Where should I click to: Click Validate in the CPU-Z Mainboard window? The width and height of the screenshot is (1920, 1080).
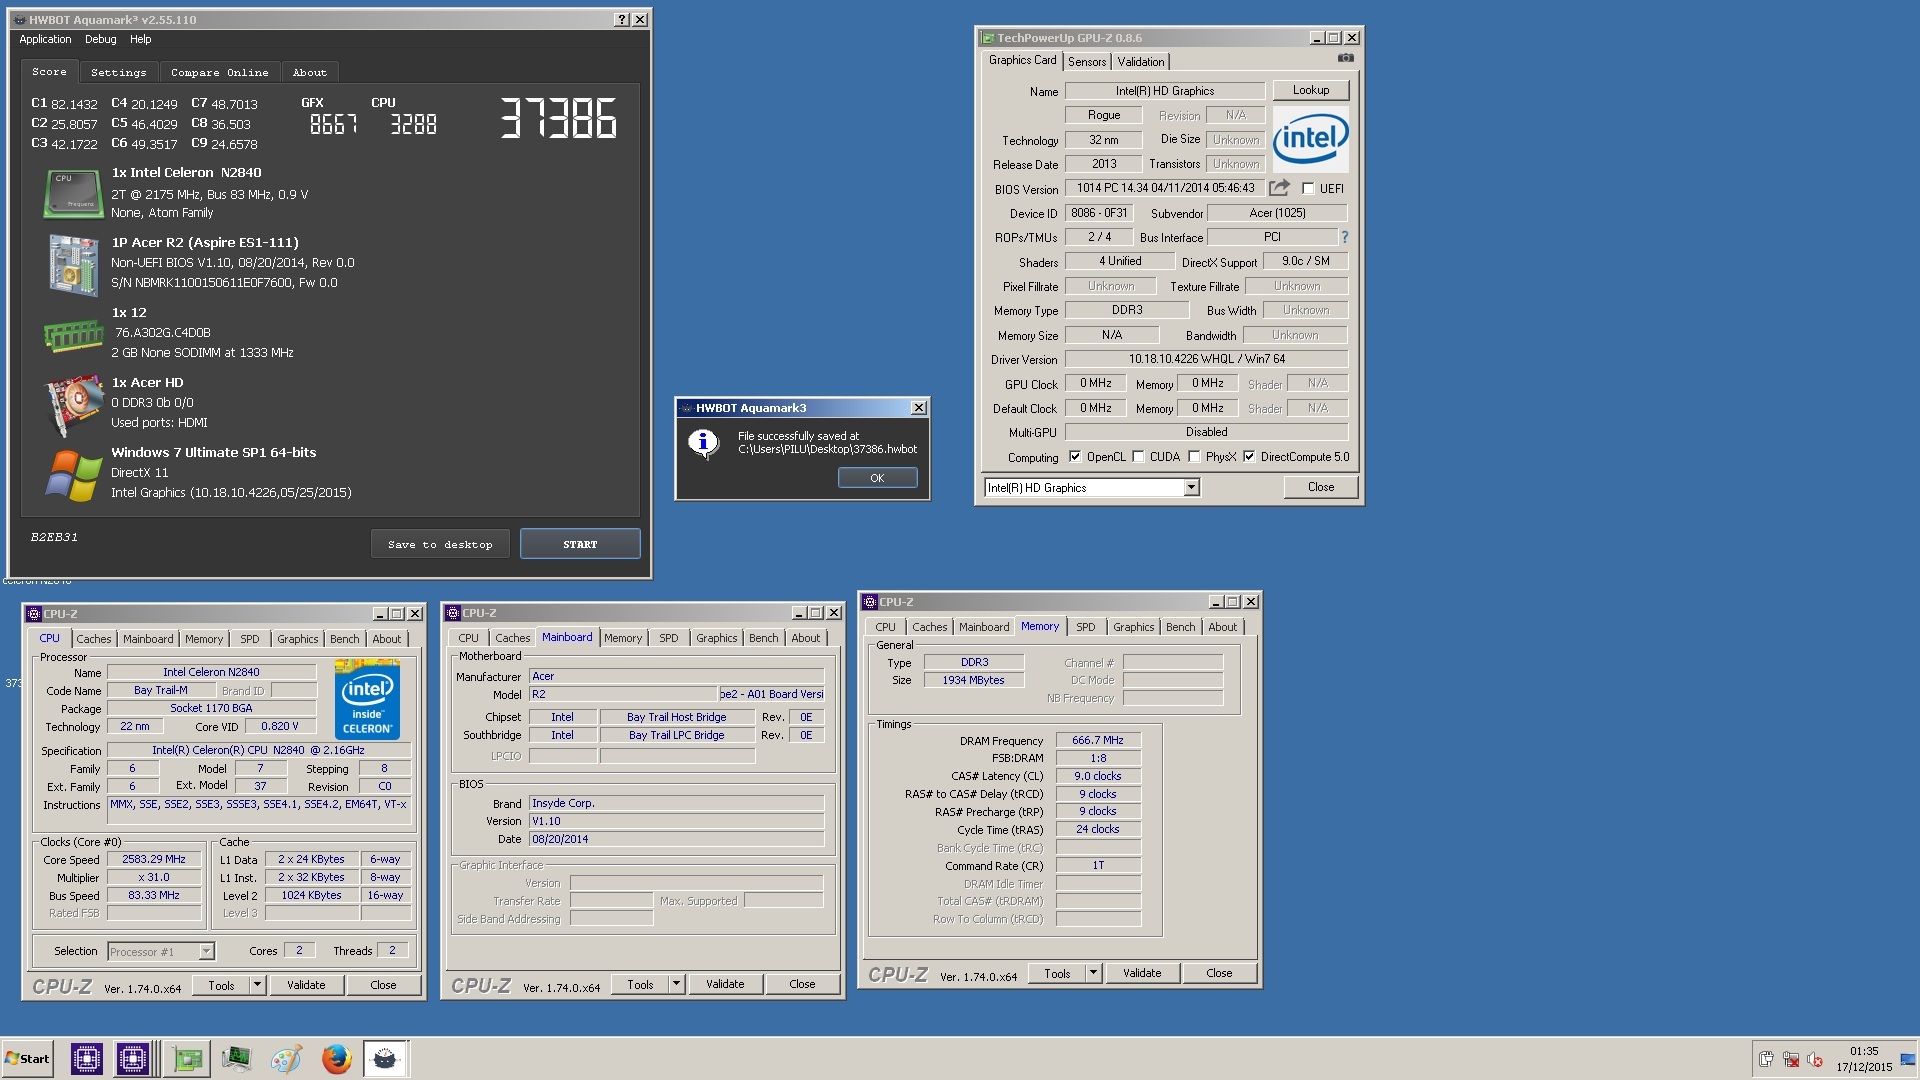pos(725,984)
